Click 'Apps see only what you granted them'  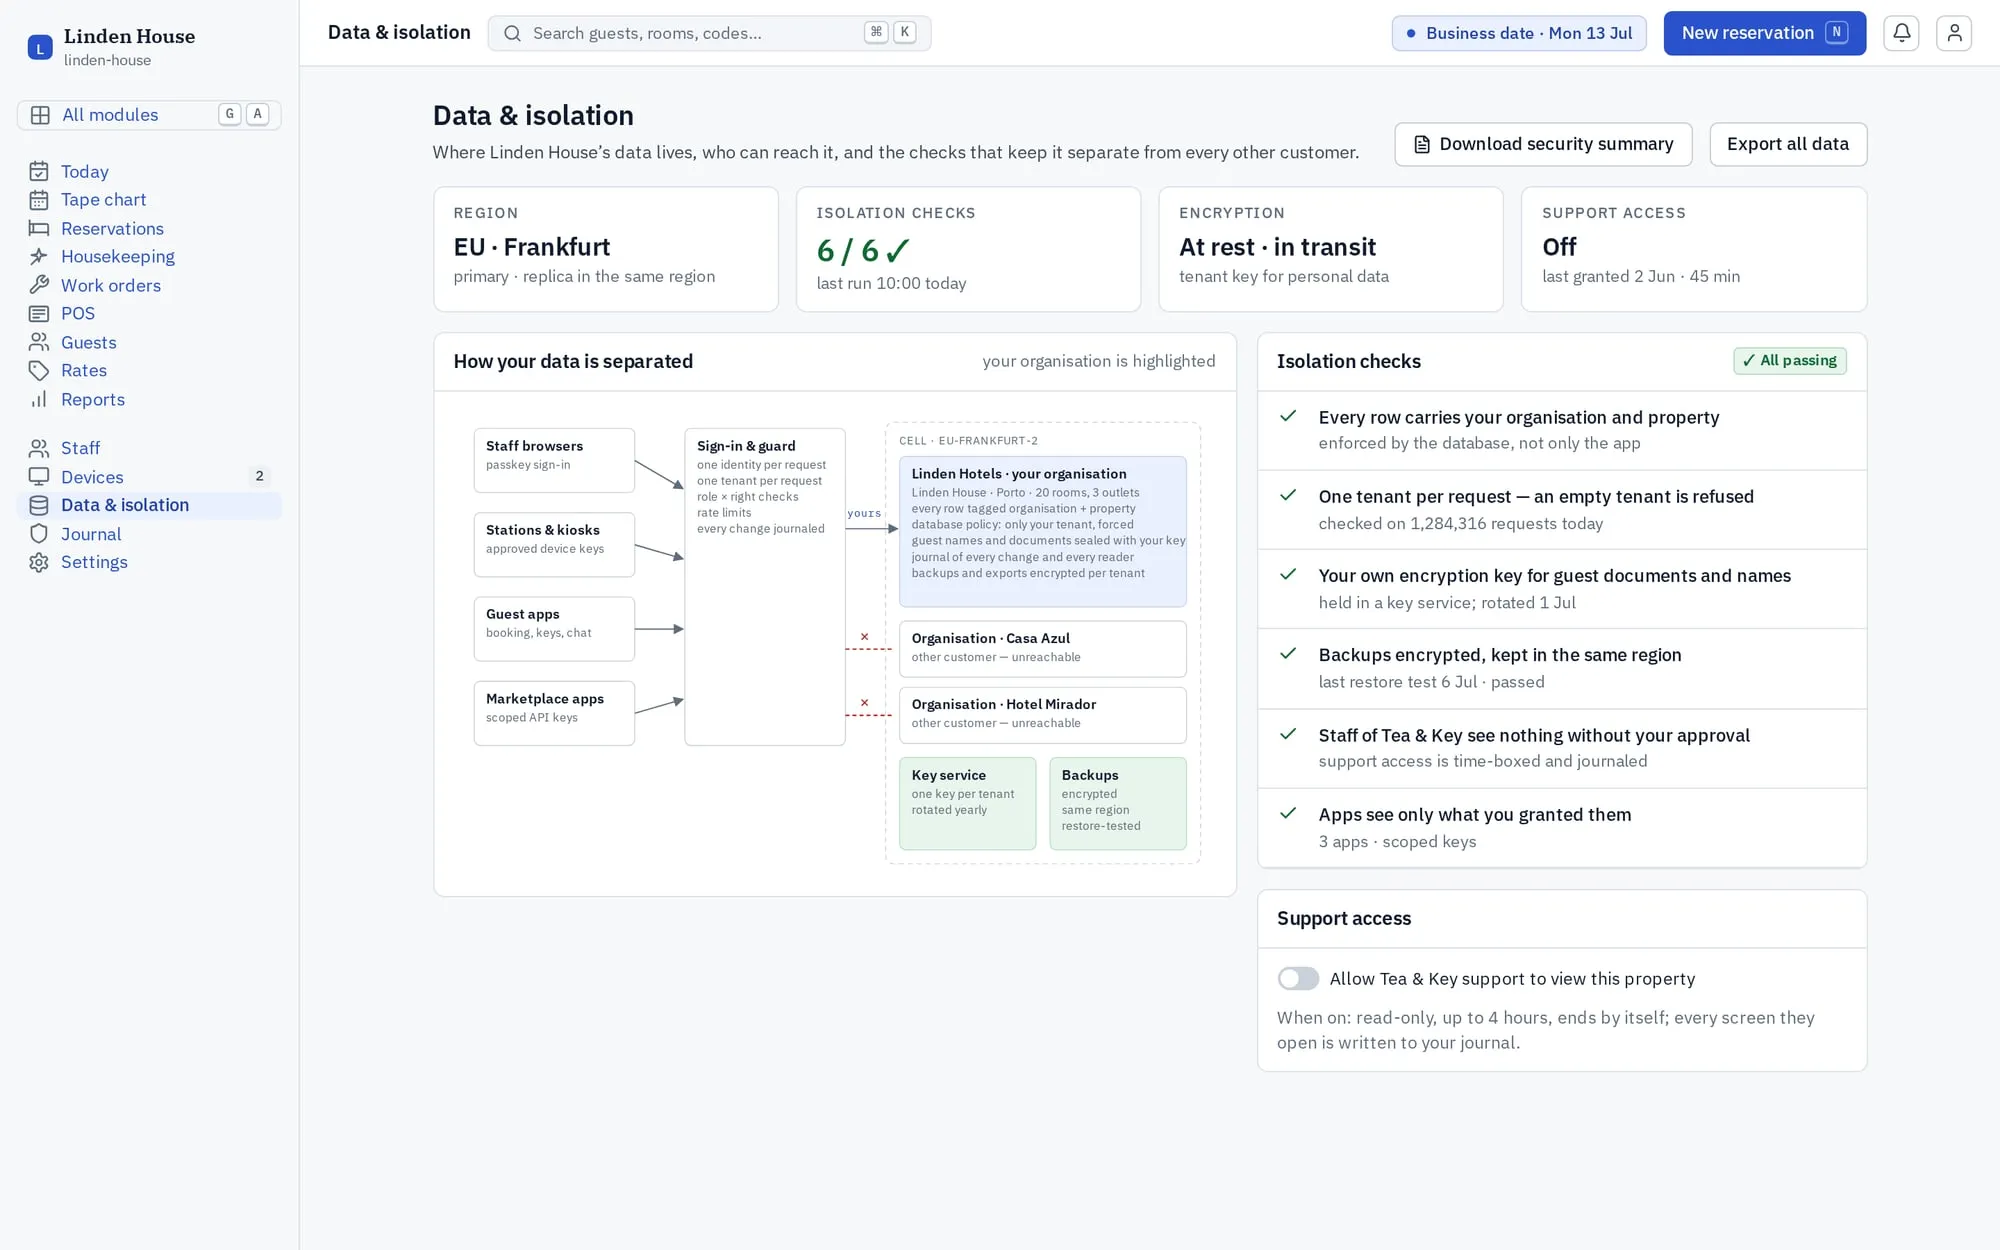[x=1475, y=815]
